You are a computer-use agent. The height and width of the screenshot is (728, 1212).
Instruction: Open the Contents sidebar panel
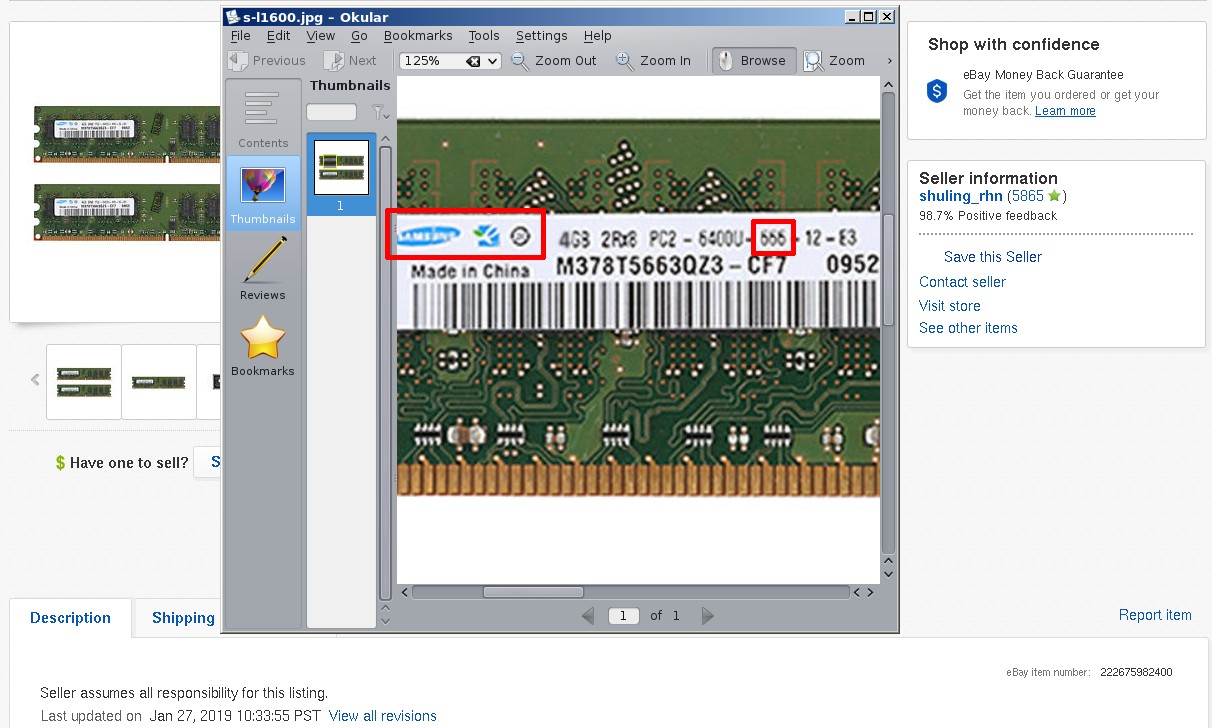pyautogui.click(x=263, y=118)
